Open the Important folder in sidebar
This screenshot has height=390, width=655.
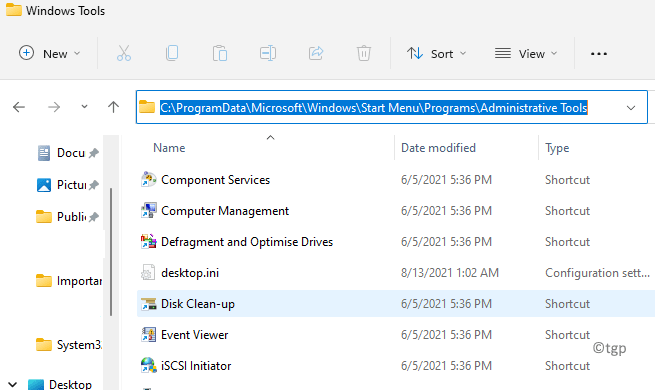(69, 281)
